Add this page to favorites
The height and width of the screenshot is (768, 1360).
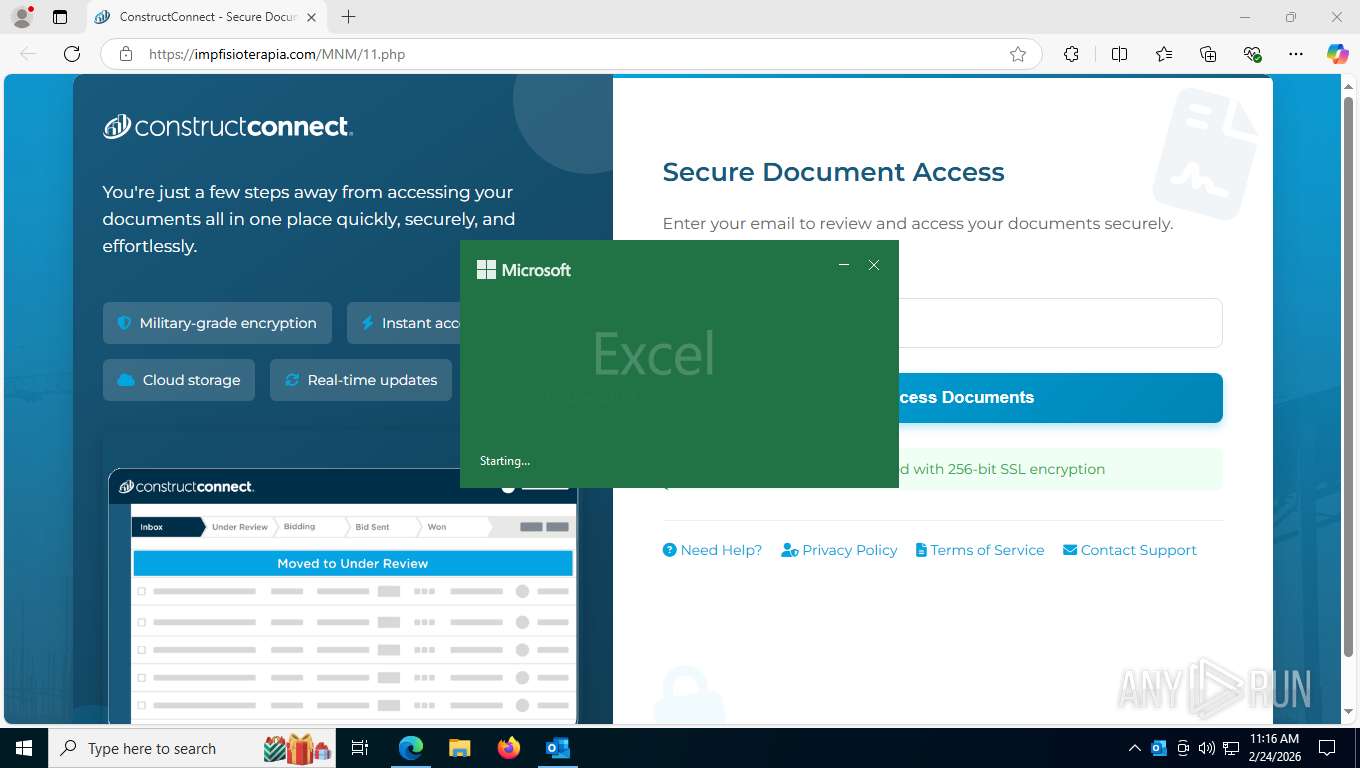(x=1018, y=54)
